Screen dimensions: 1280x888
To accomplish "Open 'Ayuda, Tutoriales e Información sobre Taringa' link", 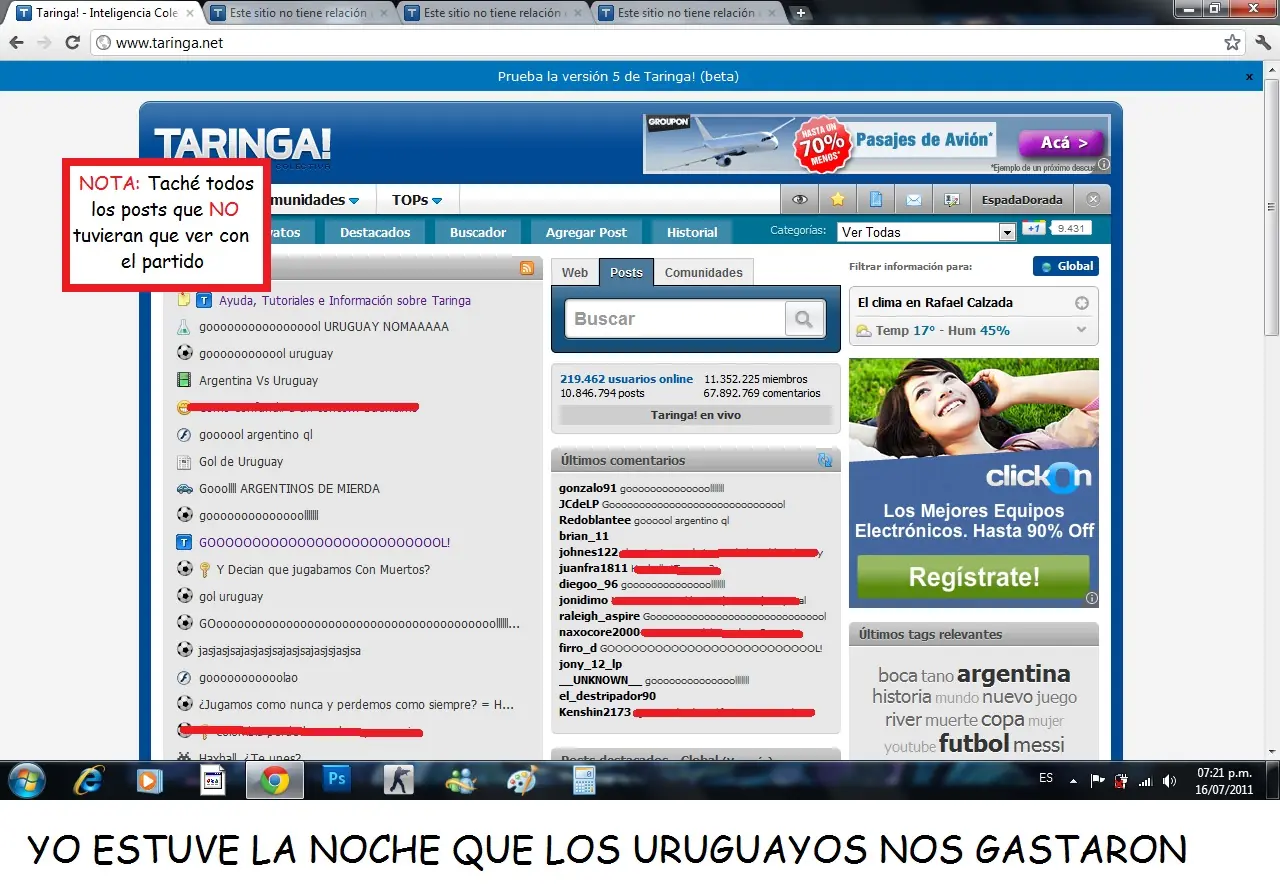I will click(344, 300).
